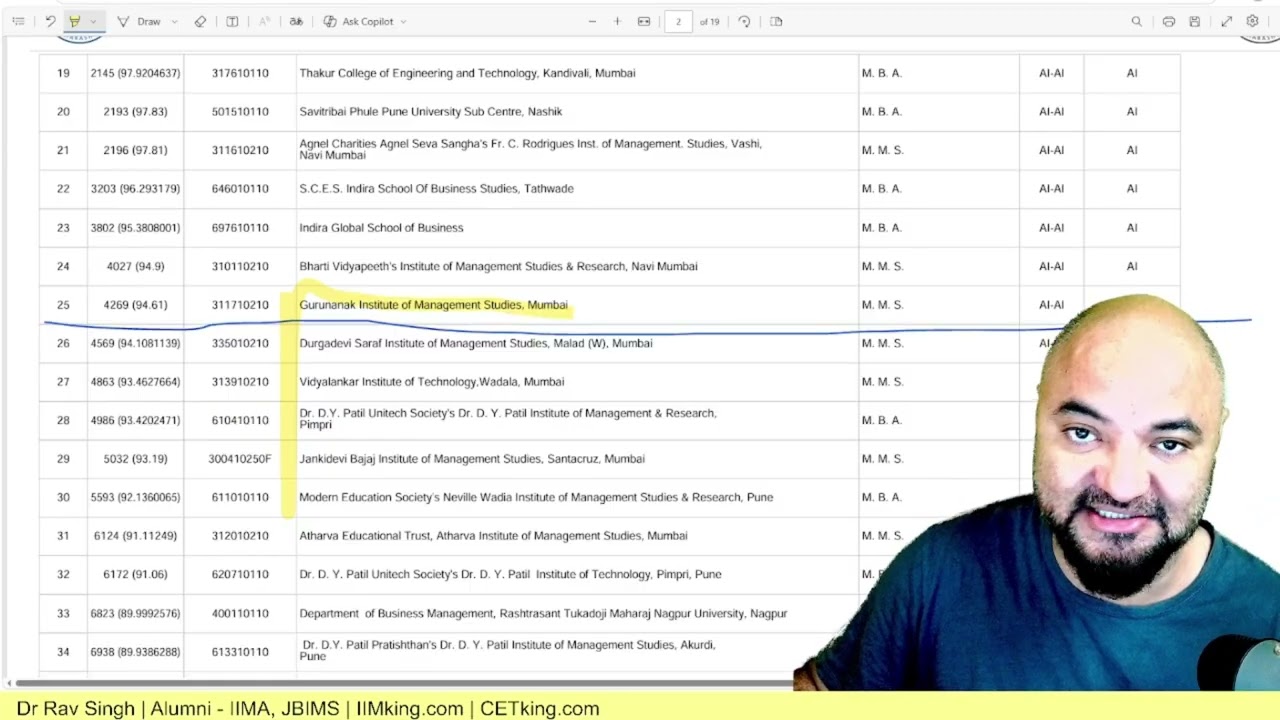Zoom out of the PDF

[x=592, y=21]
